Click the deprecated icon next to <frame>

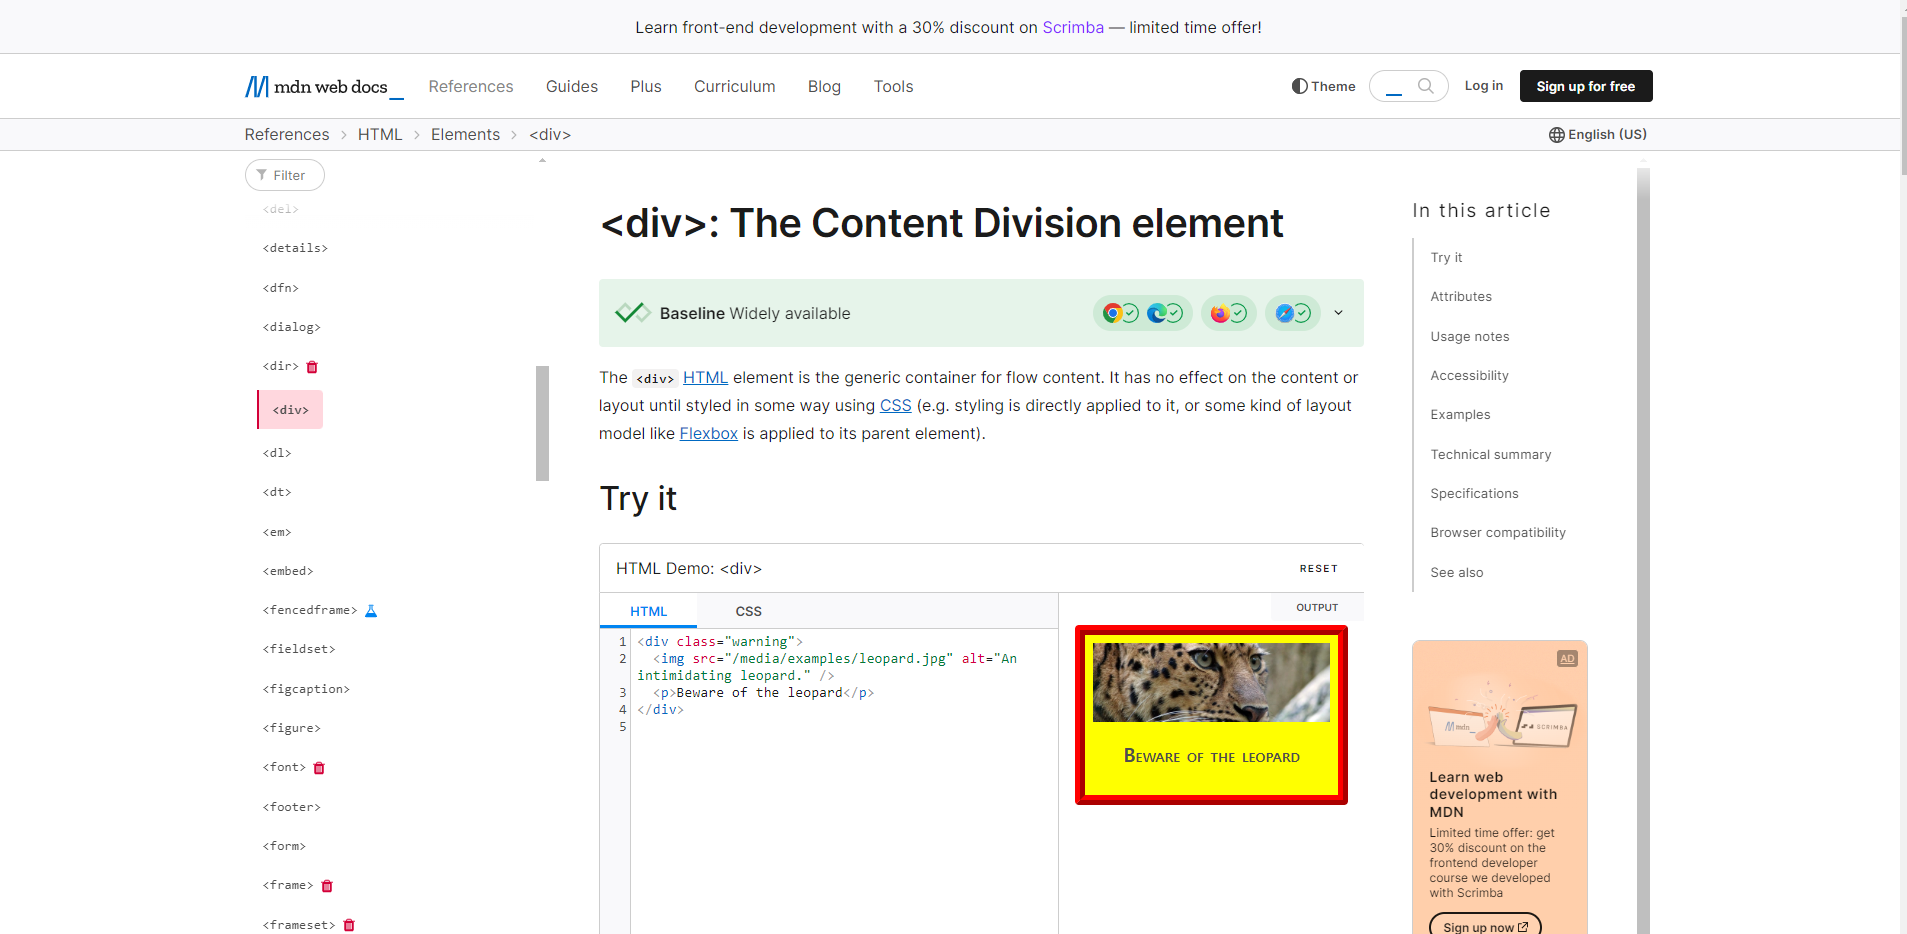(327, 886)
